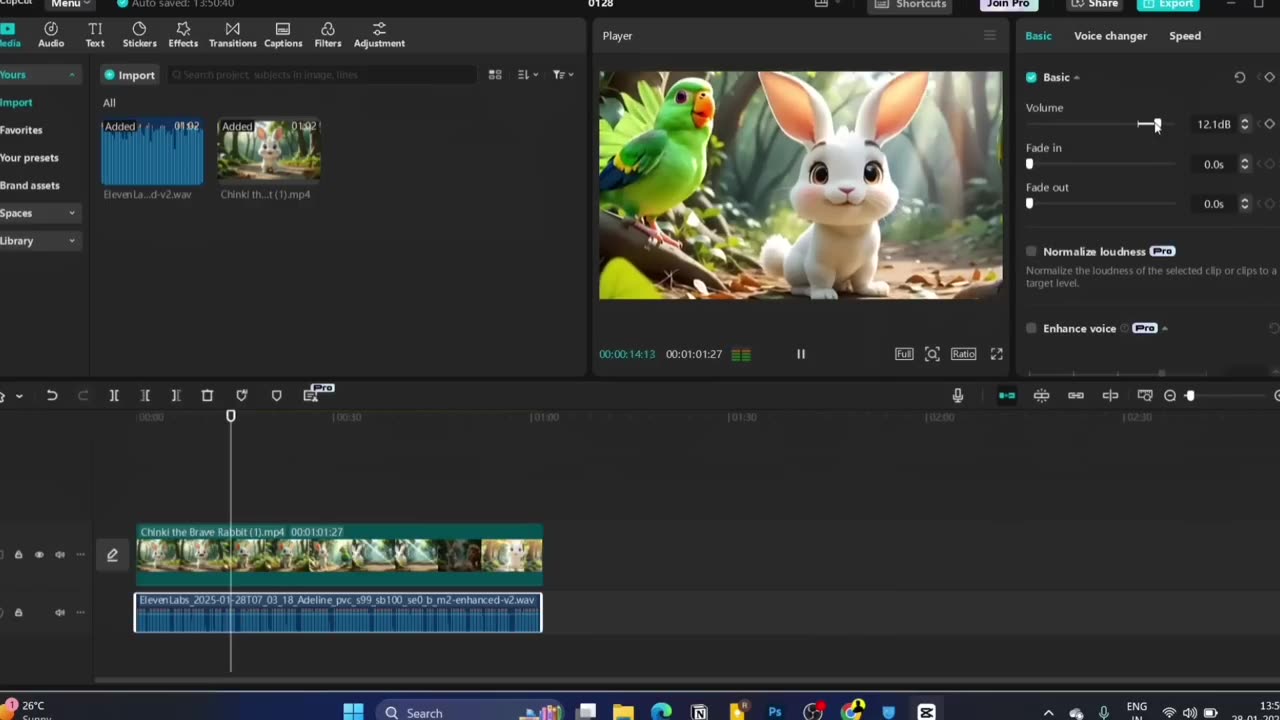The width and height of the screenshot is (1280, 720).
Task: Undo the last timeline action
Action: click(52, 396)
